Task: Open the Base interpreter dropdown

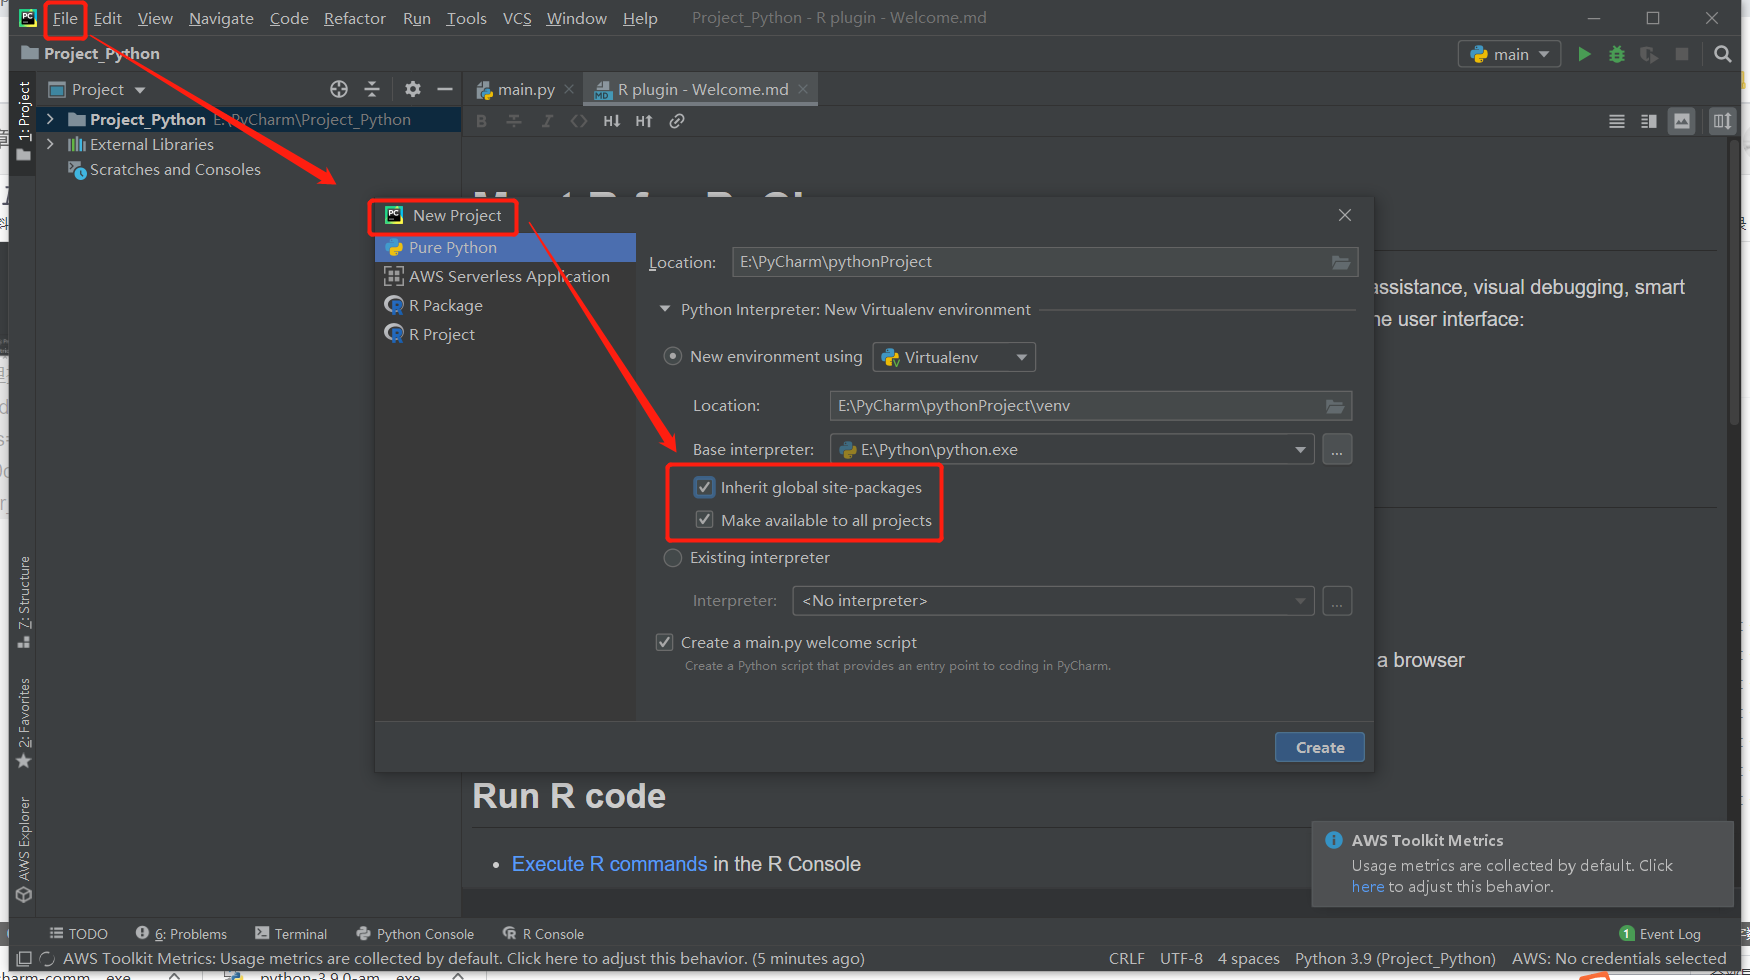Action: click(1072, 450)
